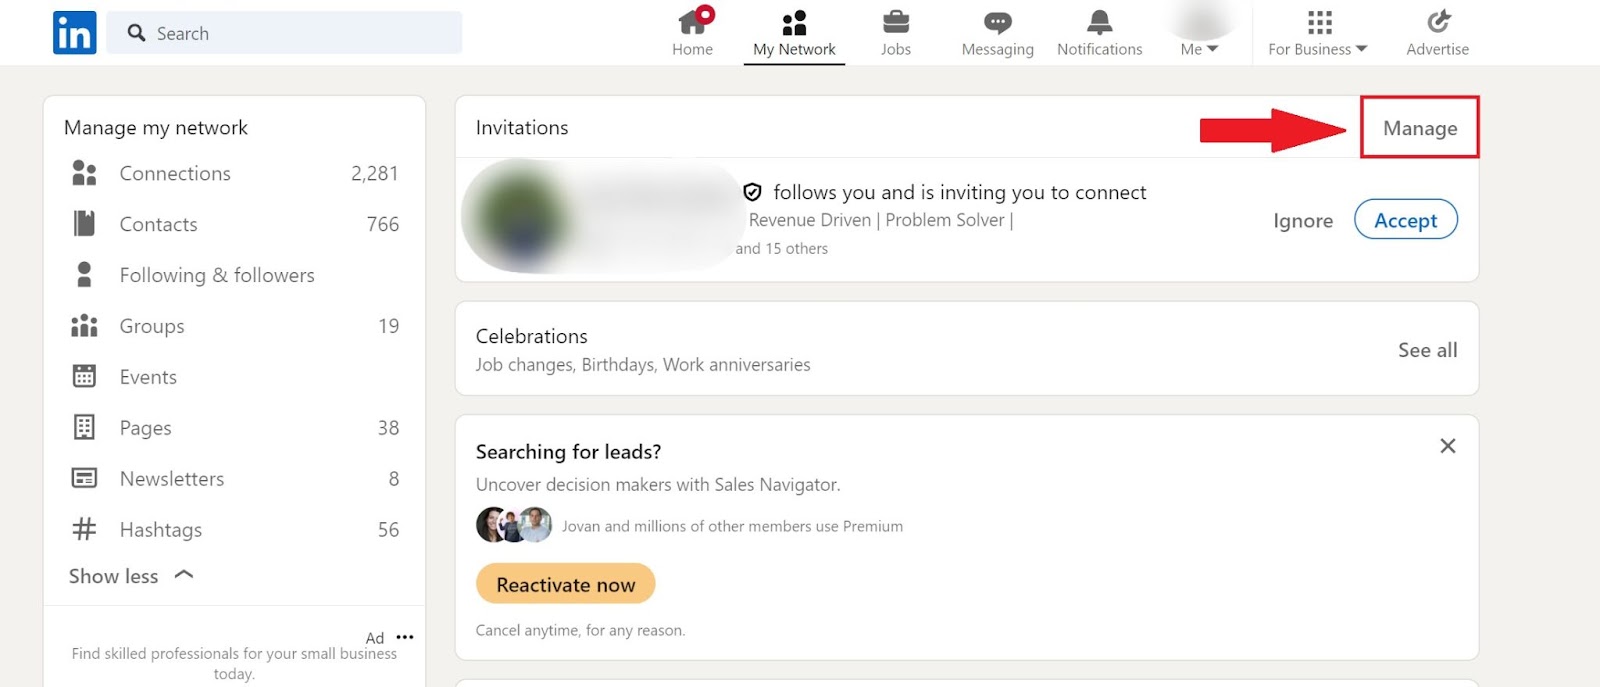Select the Groups icon in sidebar

point(84,325)
